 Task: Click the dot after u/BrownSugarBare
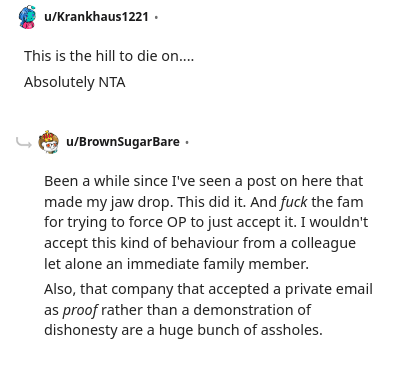(187, 142)
